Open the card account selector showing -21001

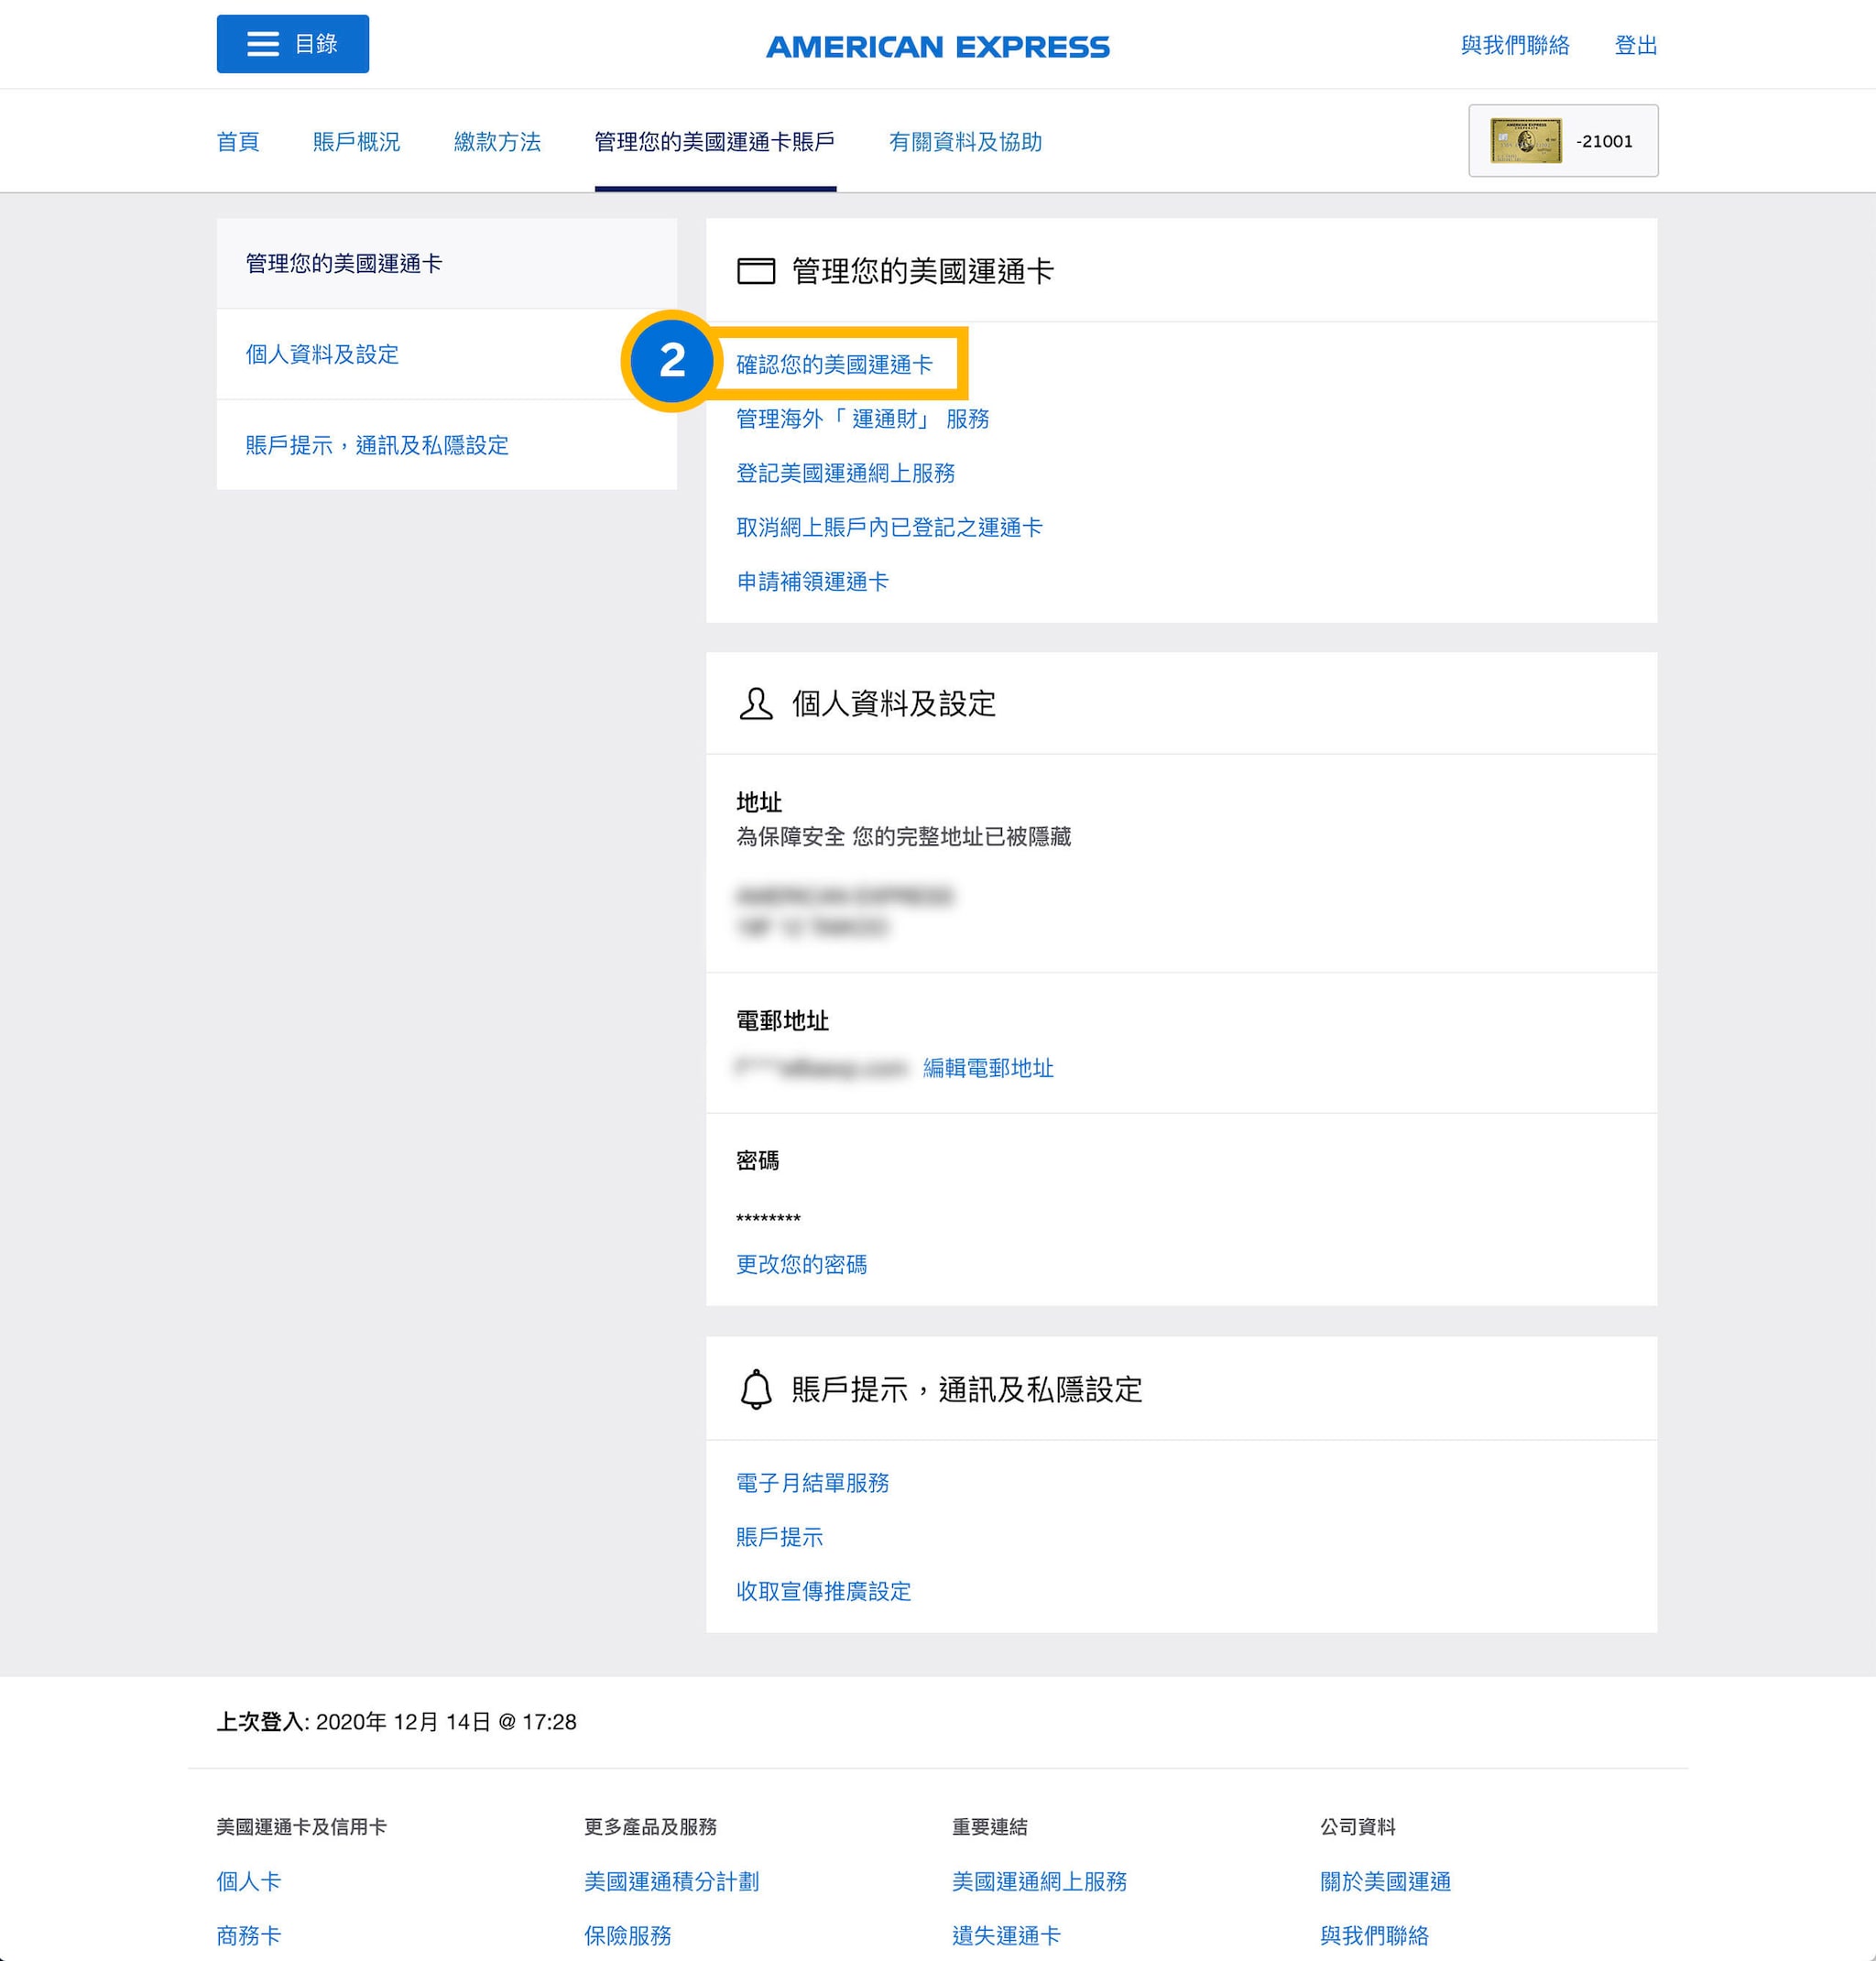click(1562, 141)
